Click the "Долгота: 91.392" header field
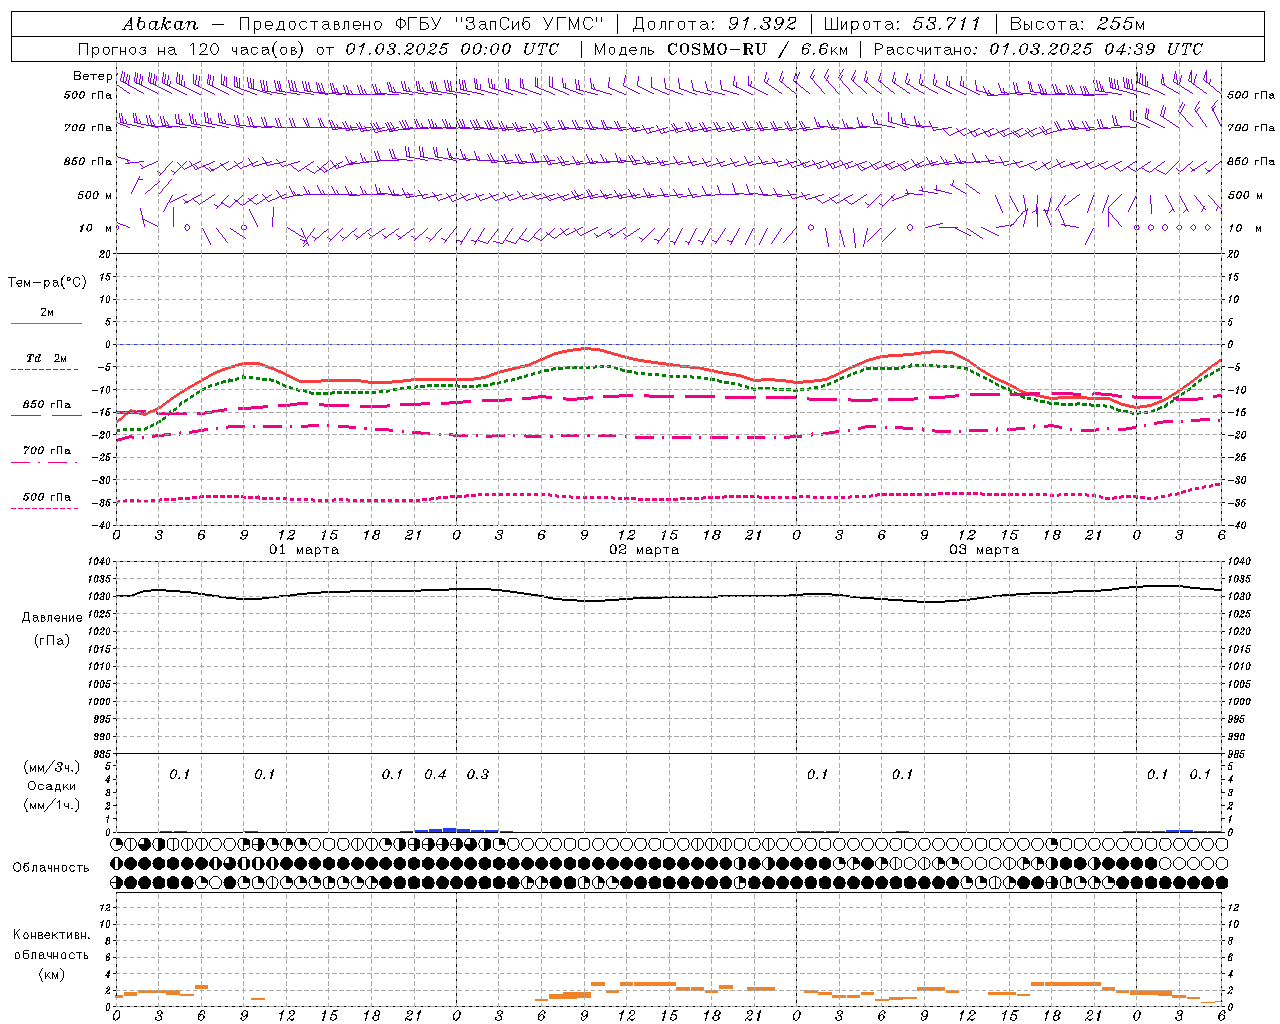Image resolution: width=1280 pixels, height=1024 pixels. [714, 24]
